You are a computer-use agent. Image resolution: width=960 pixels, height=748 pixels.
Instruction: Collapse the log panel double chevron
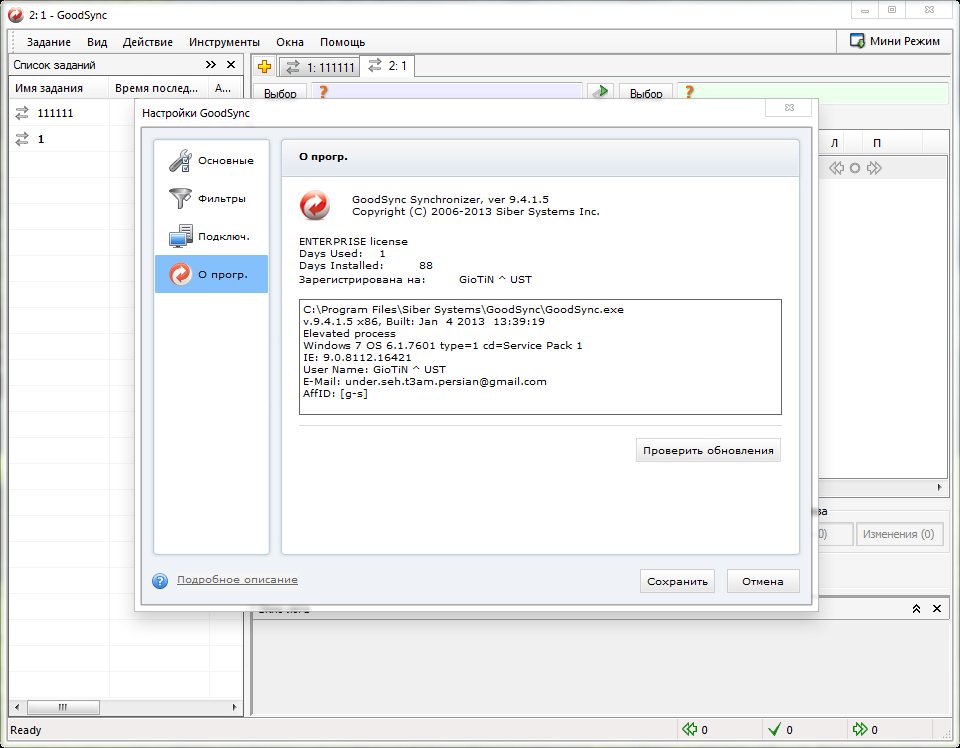tap(916, 608)
